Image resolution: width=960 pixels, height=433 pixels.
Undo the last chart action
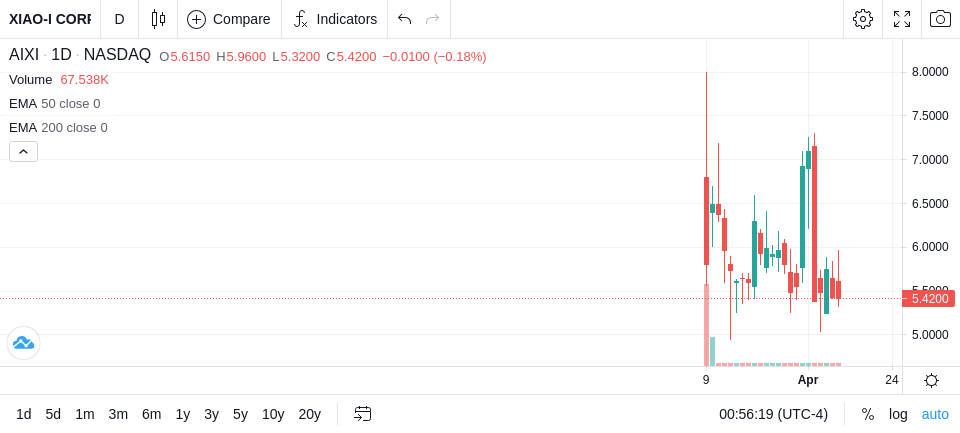(404, 19)
